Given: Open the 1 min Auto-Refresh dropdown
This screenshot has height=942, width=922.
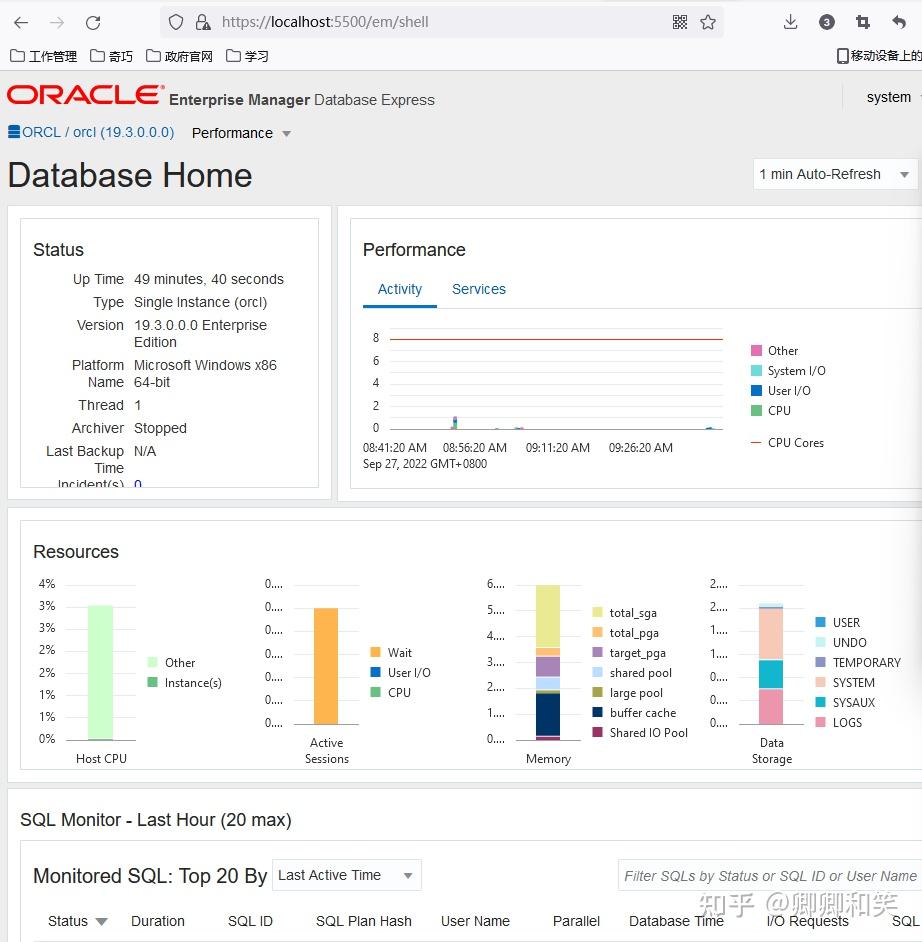Looking at the screenshot, I should (x=834, y=174).
